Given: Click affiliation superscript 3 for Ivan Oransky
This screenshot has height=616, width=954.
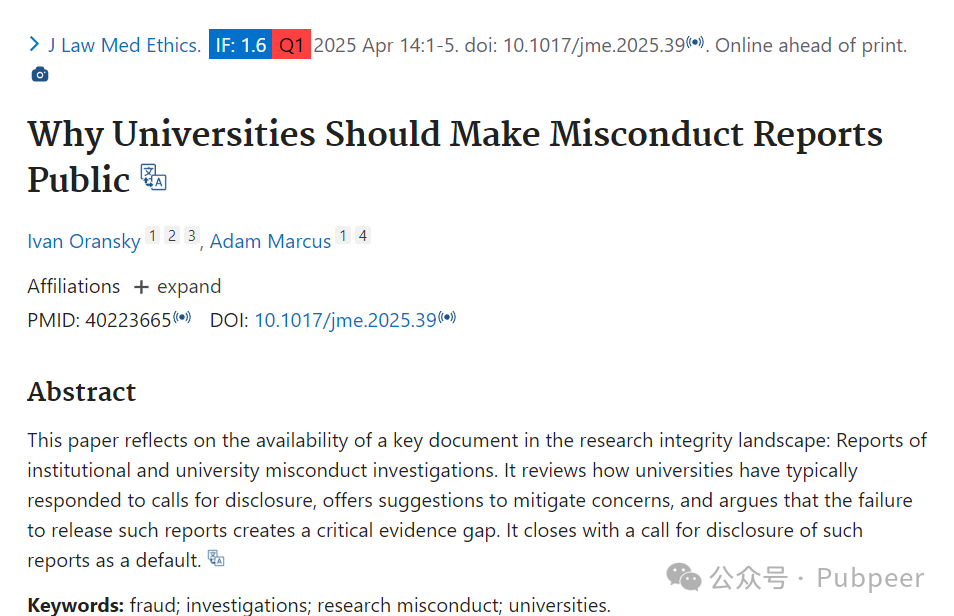Looking at the screenshot, I should pyautogui.click(x=192, y=236).
